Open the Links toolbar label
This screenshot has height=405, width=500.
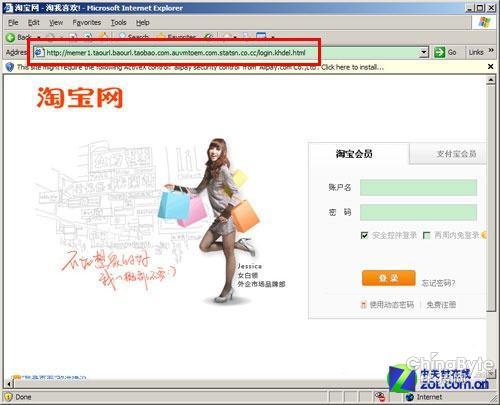(x=476, y=52)
